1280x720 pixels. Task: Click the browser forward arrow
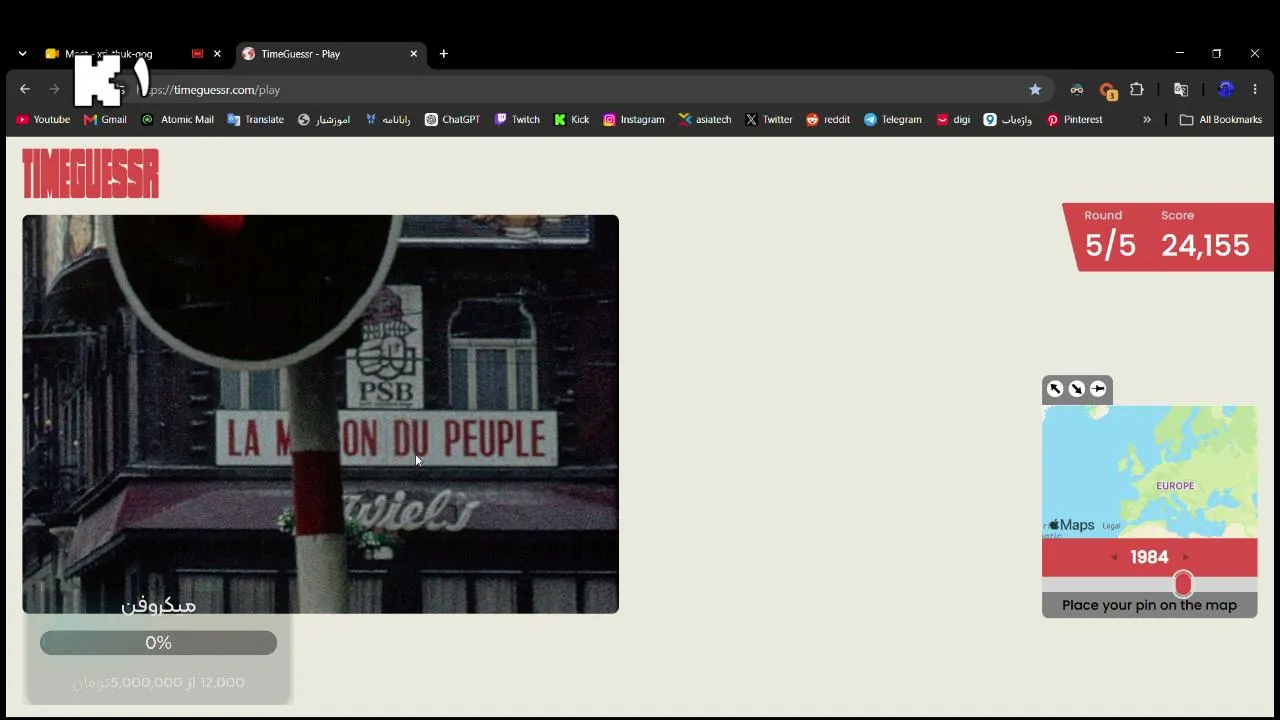(x=55, y=90)
